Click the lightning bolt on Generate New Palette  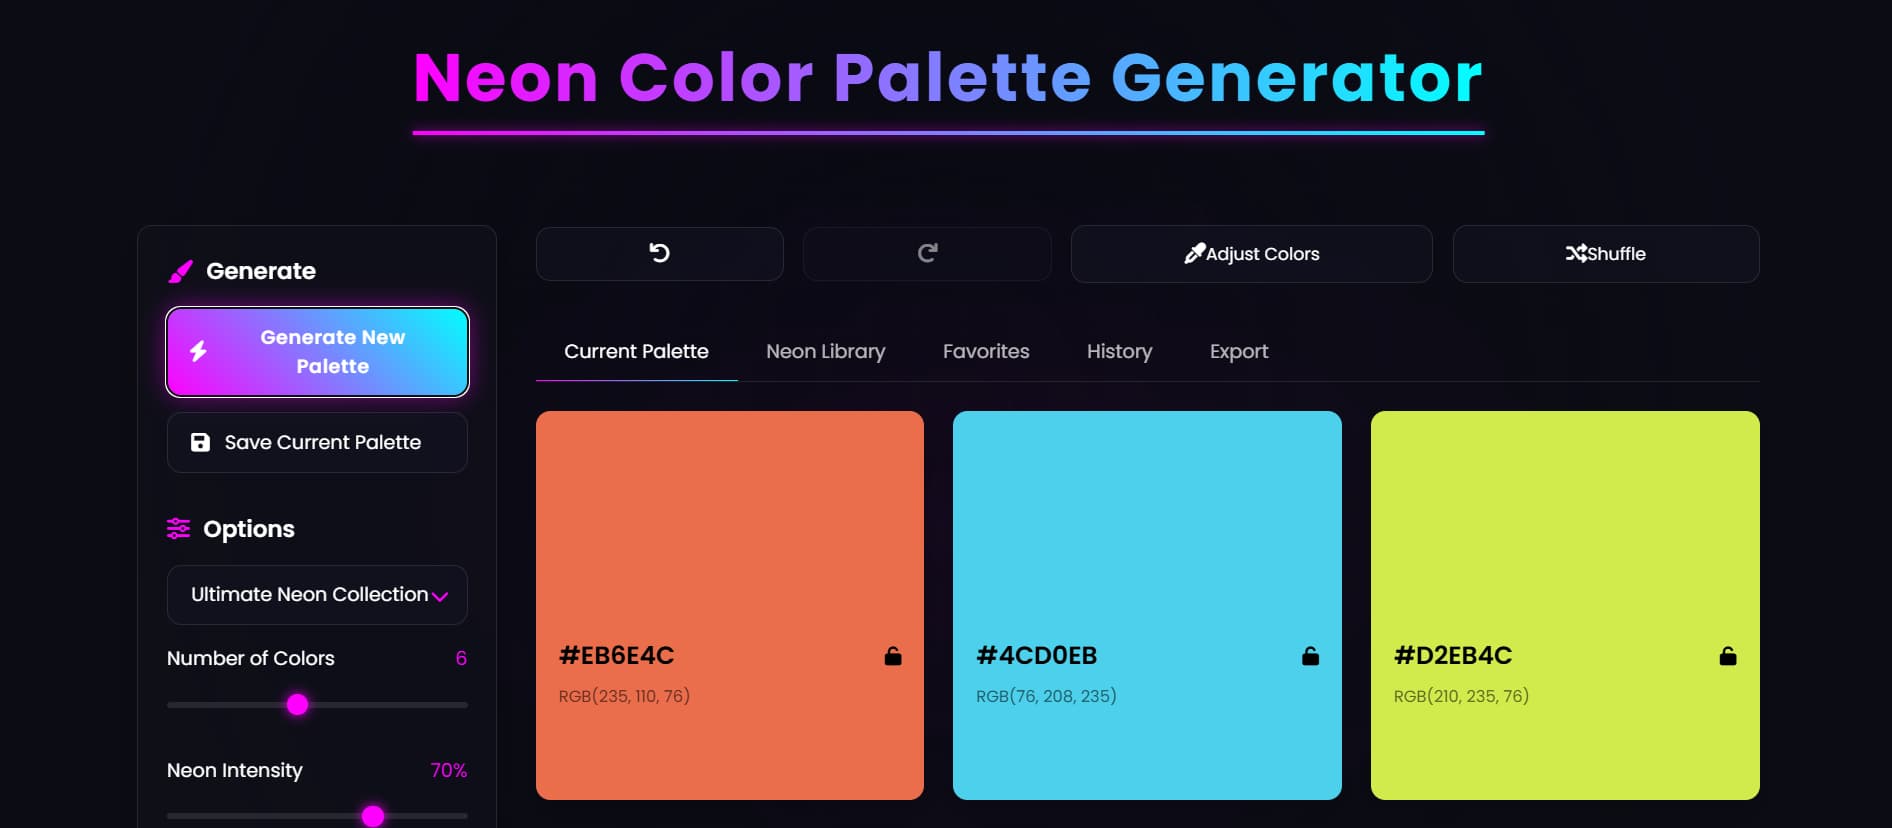[x=201, y=349]
